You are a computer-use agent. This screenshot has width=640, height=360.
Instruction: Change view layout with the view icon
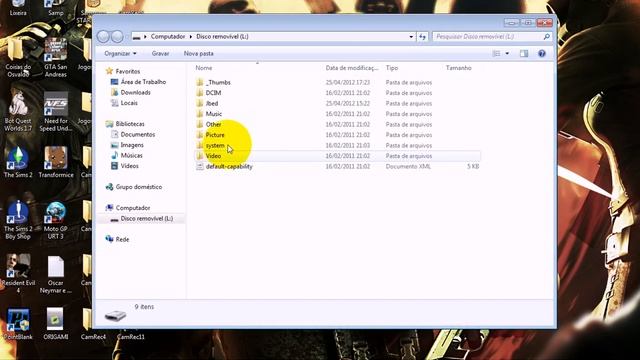point(497,53)
